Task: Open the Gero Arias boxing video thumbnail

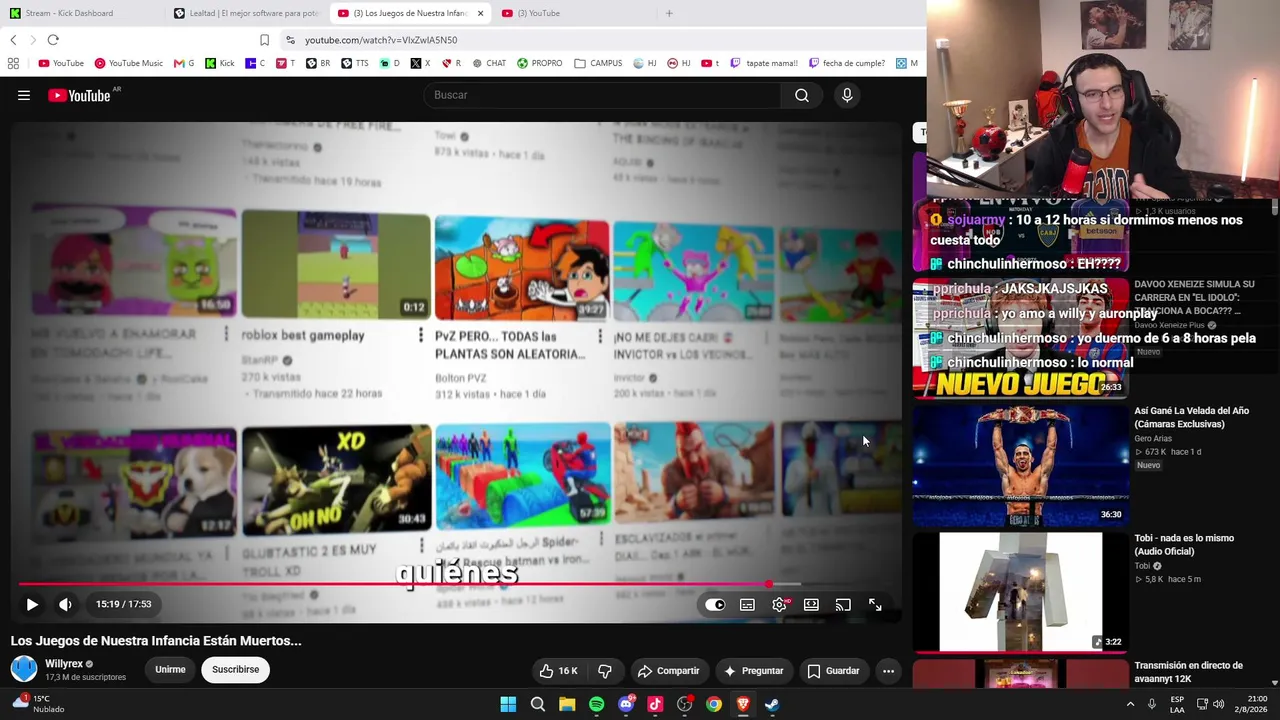Action: (x=1020, y=465)
